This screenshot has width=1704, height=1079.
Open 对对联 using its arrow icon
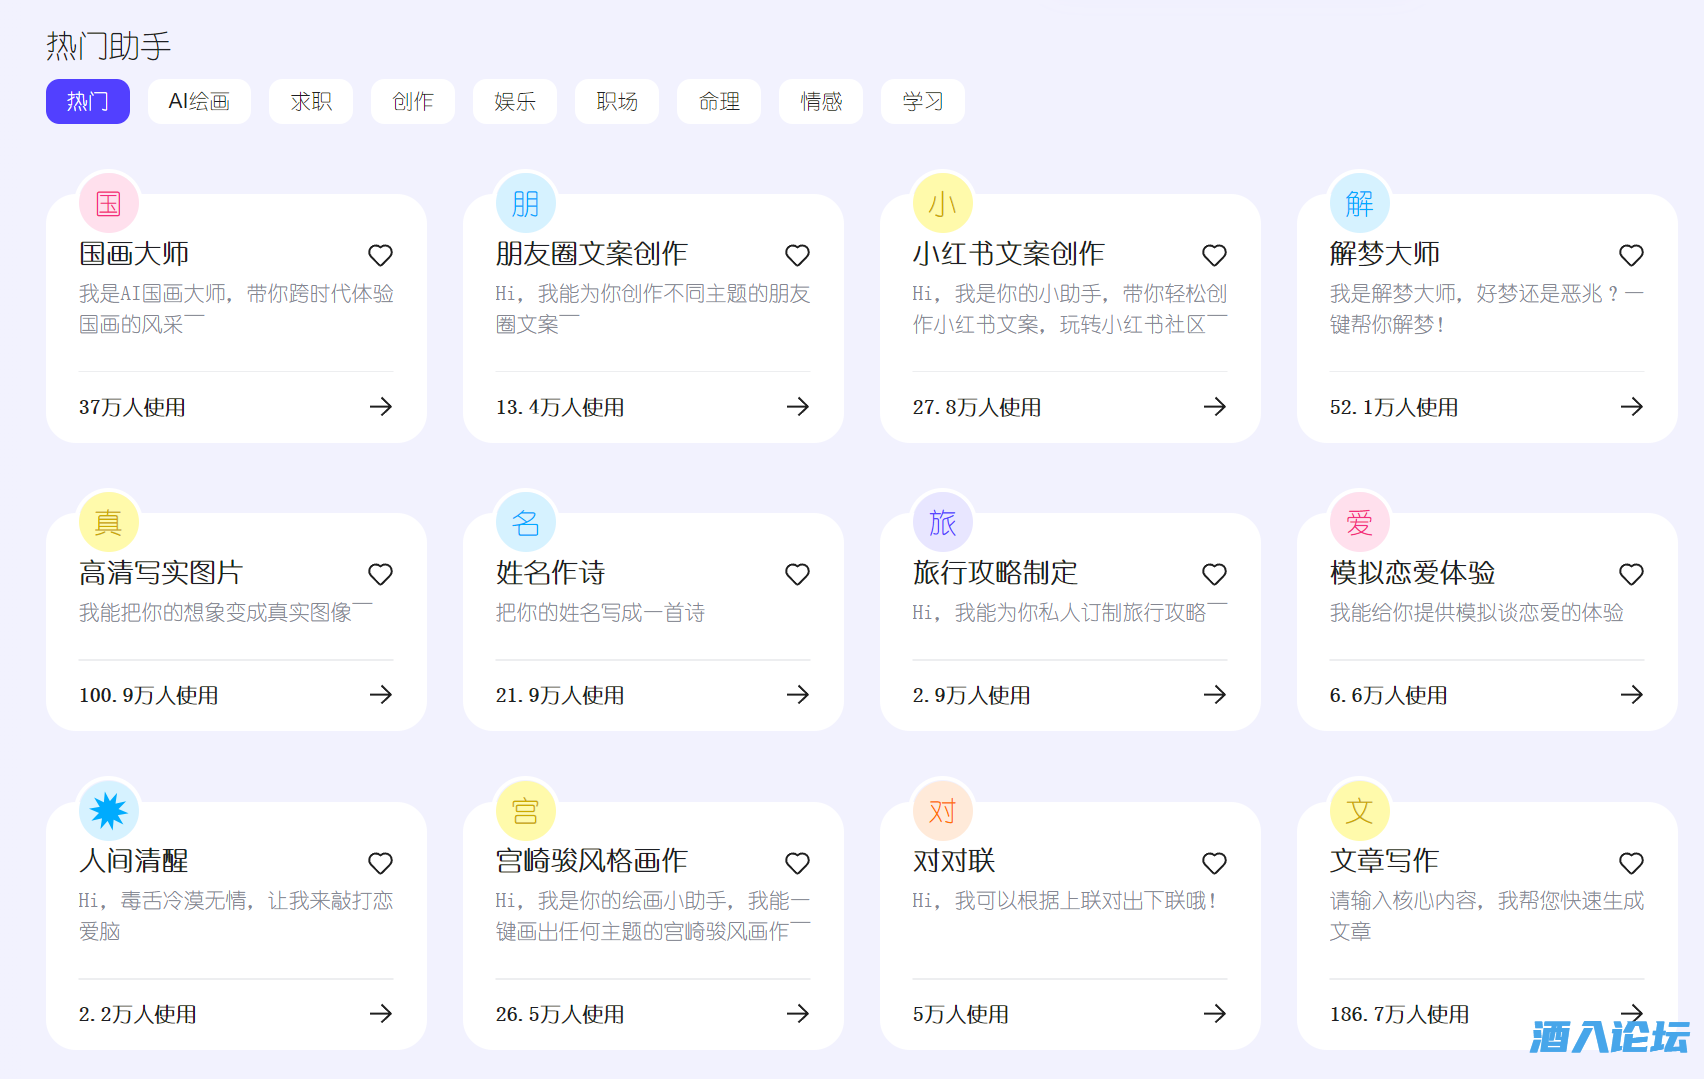point(1214,1013)
